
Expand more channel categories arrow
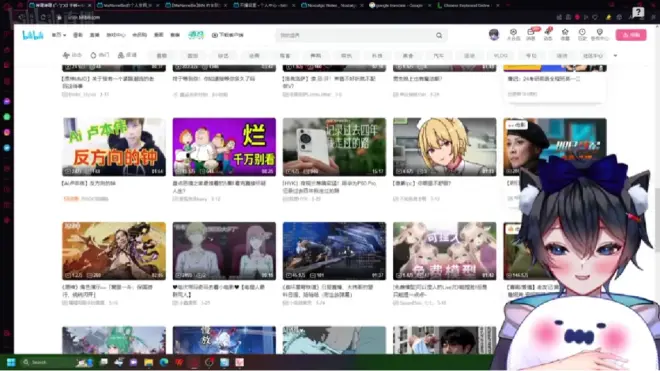point(615,56)
